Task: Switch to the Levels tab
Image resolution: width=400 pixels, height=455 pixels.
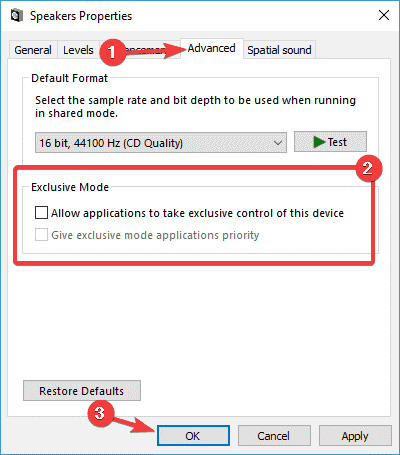Action: [x=78, y=50]
